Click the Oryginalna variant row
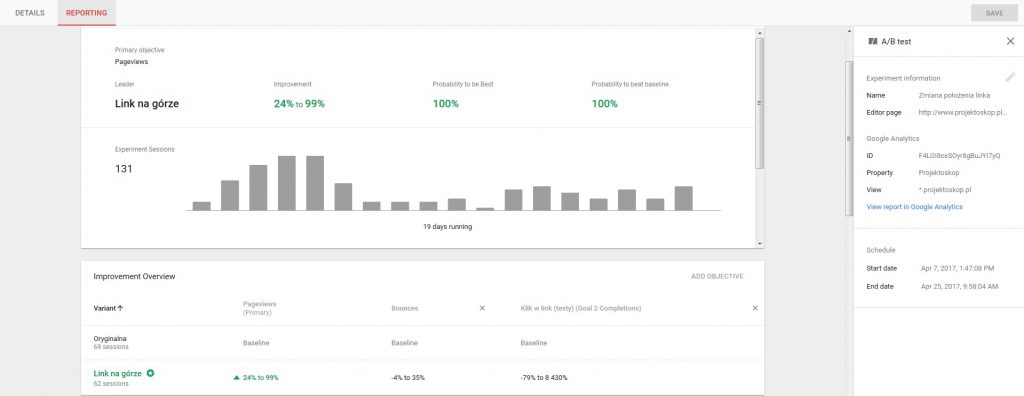Image resolution: width=1024 pixels, height=396 pixels. pyautogui.click(x=422, y=343)
